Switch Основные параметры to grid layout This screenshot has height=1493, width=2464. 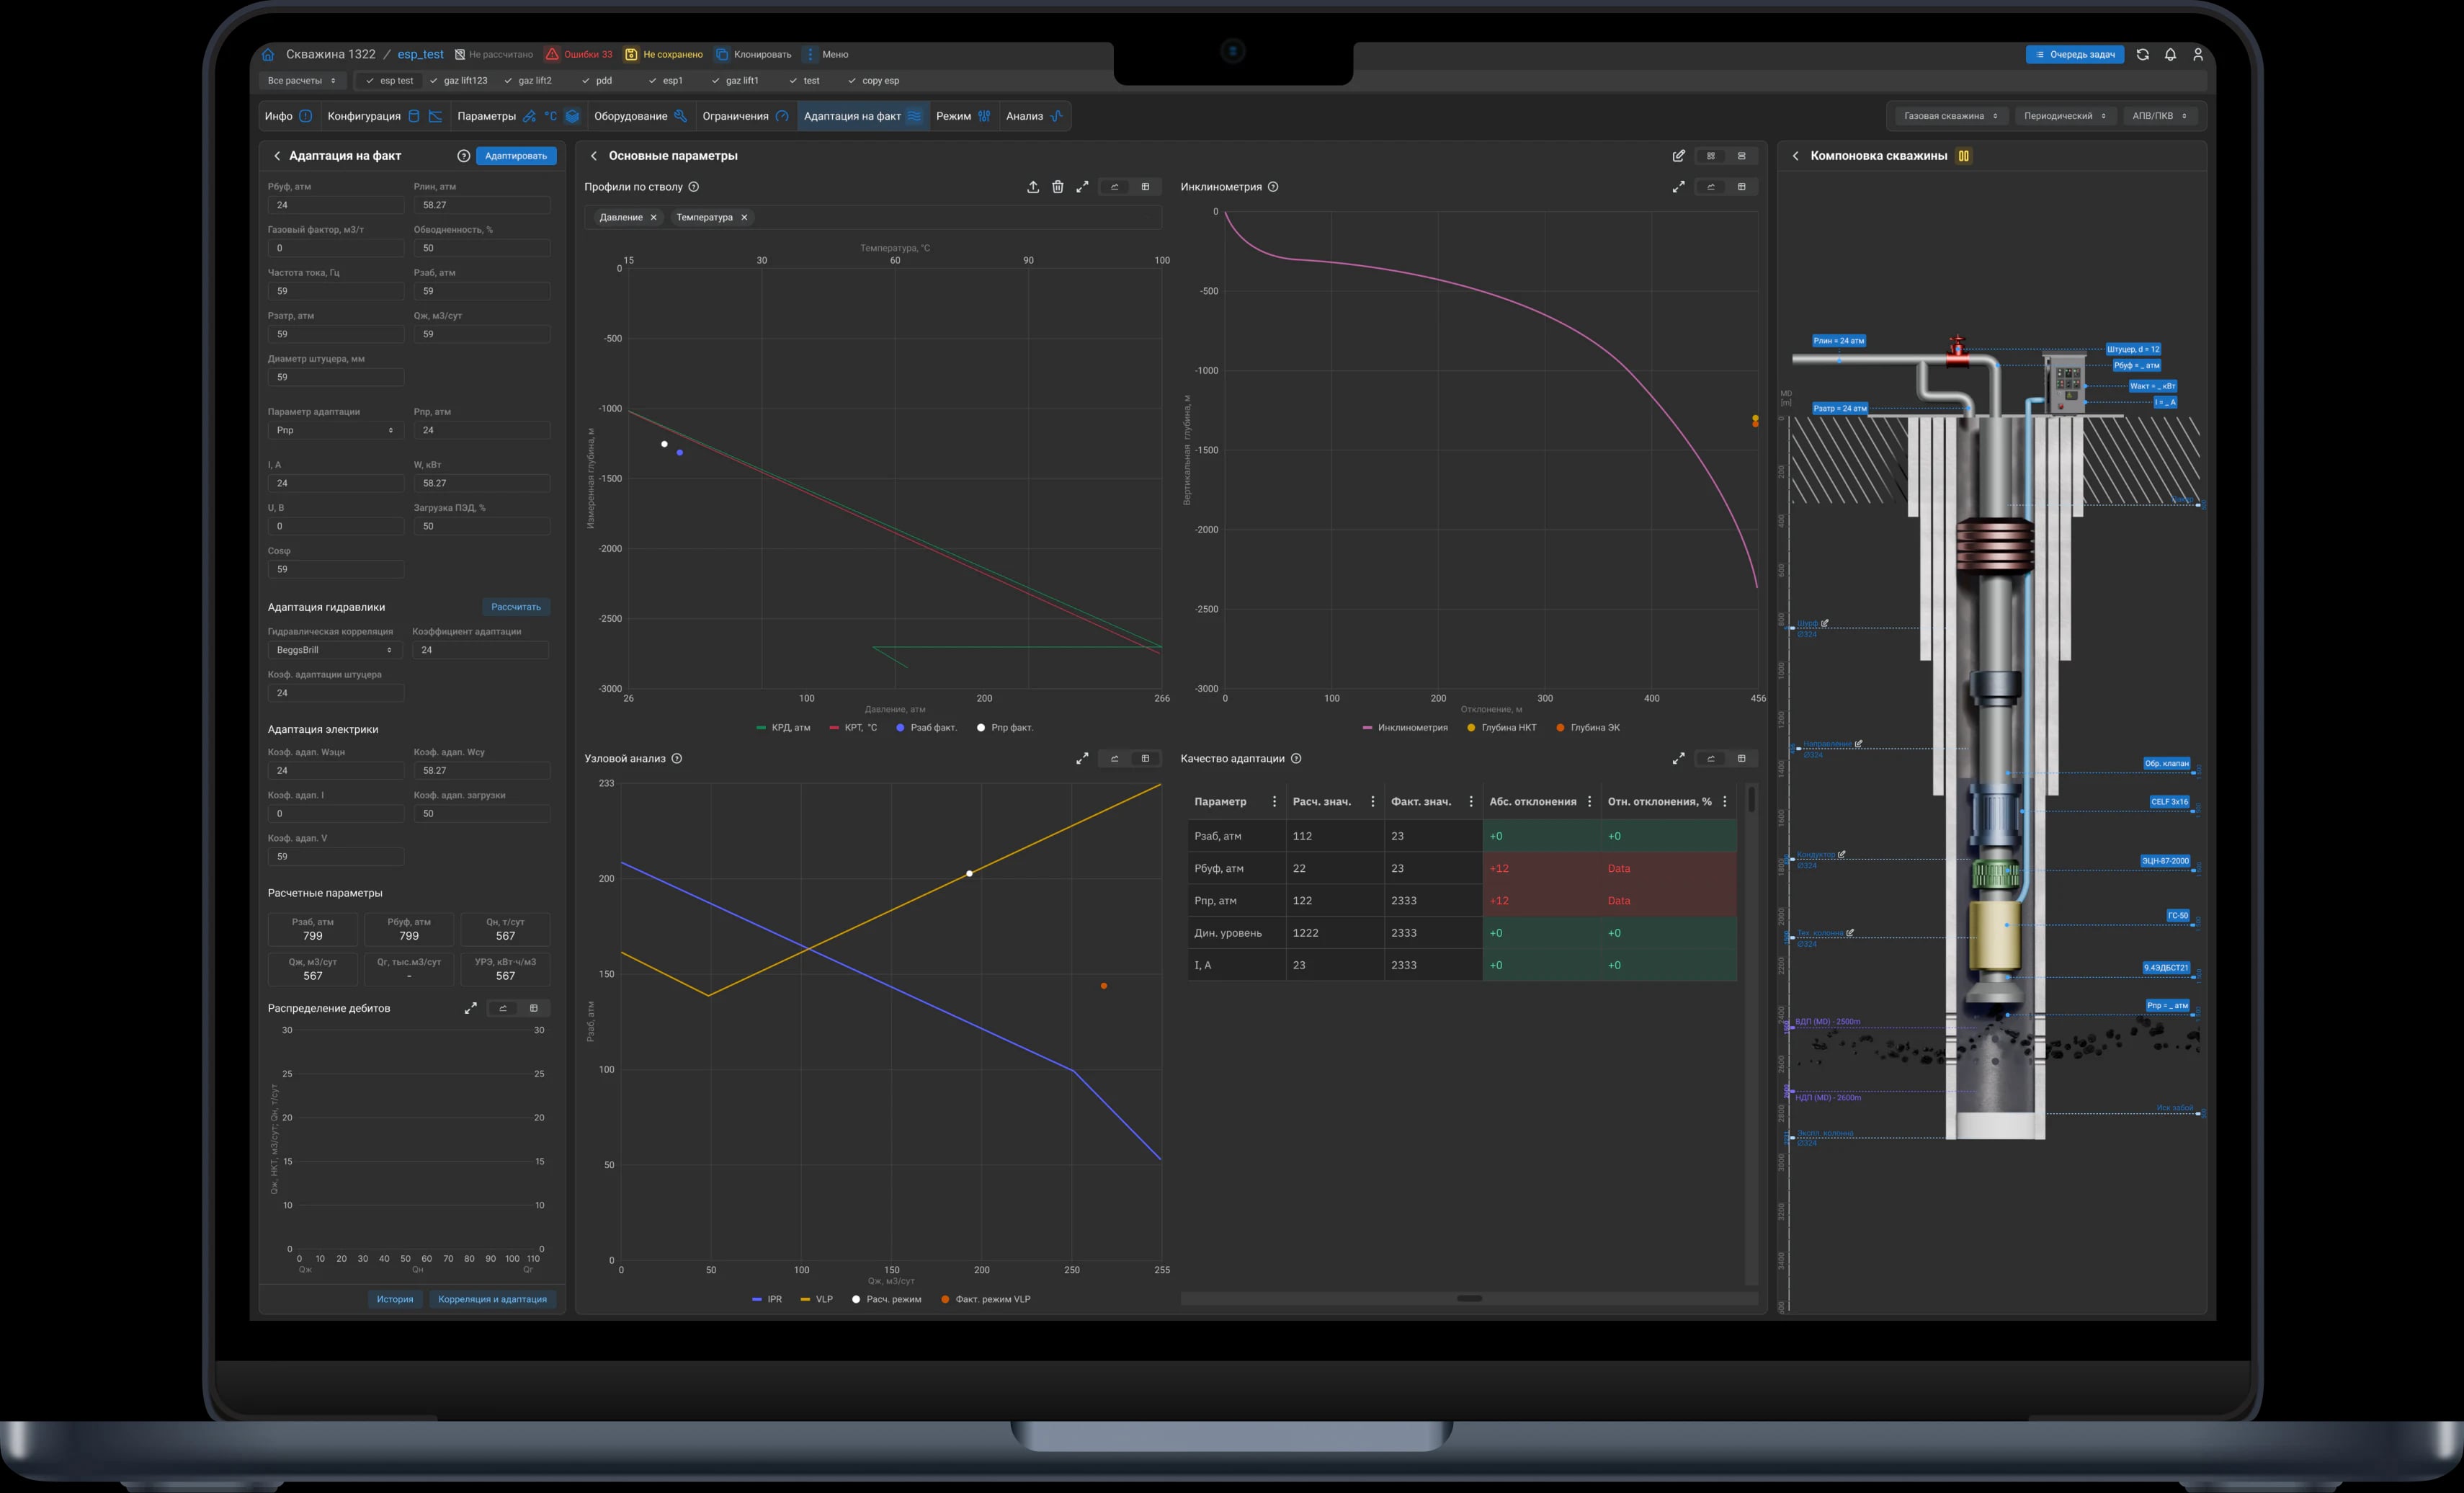pyautogui.click(x=1710, y=156)
